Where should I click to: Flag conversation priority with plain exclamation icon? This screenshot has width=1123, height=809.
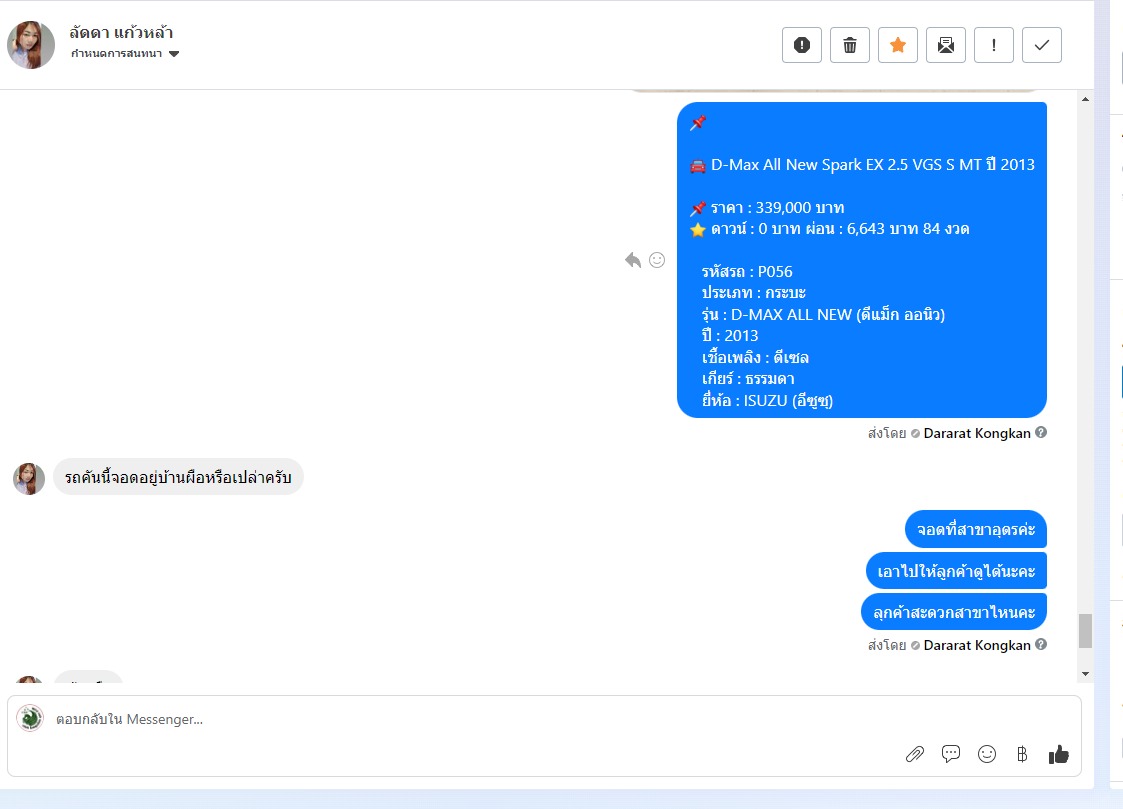coord(993,45)
